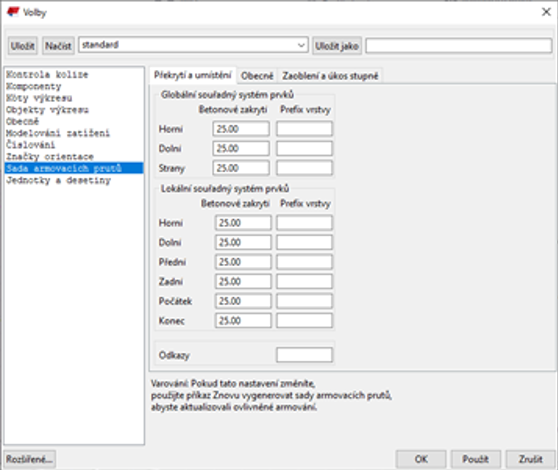Edit Zadní concrete cover field
The height and width of the screenshot is (470, 558).
coord(243,281)
